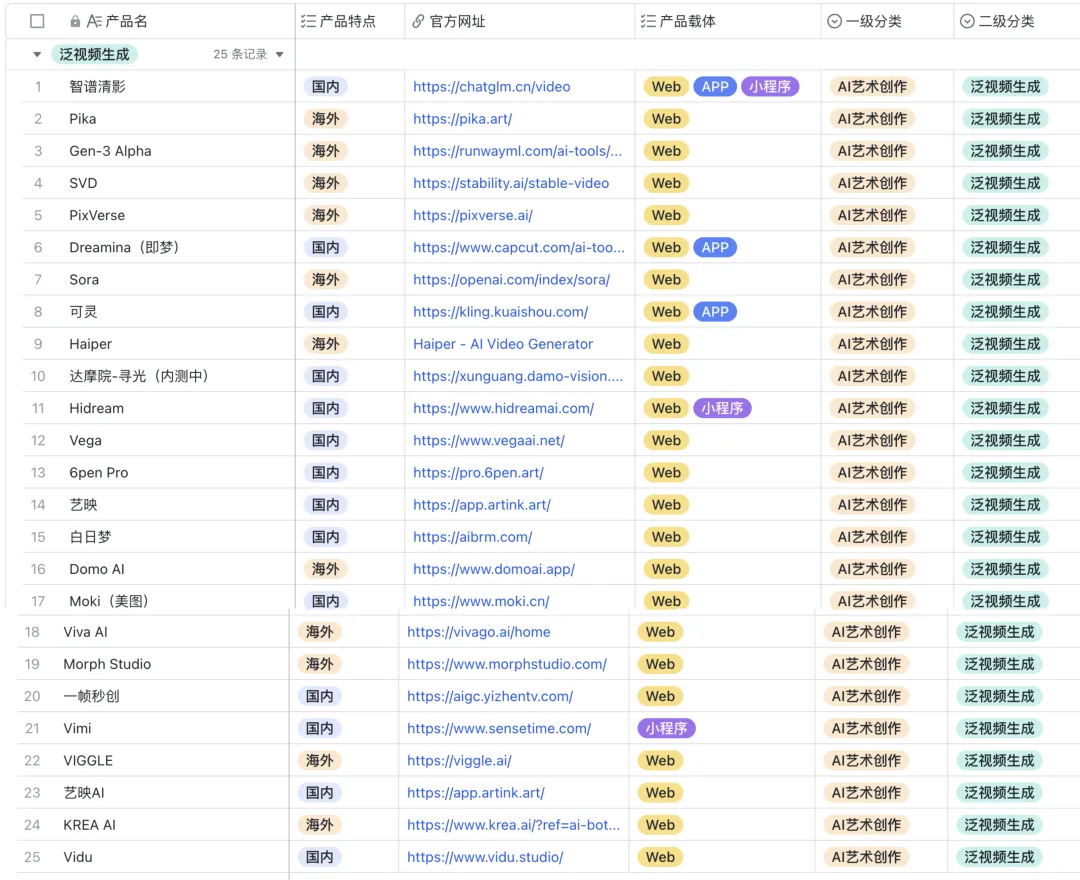Click the link icon of 官方网址 column
1080x880 pixels.
[418, 21]
